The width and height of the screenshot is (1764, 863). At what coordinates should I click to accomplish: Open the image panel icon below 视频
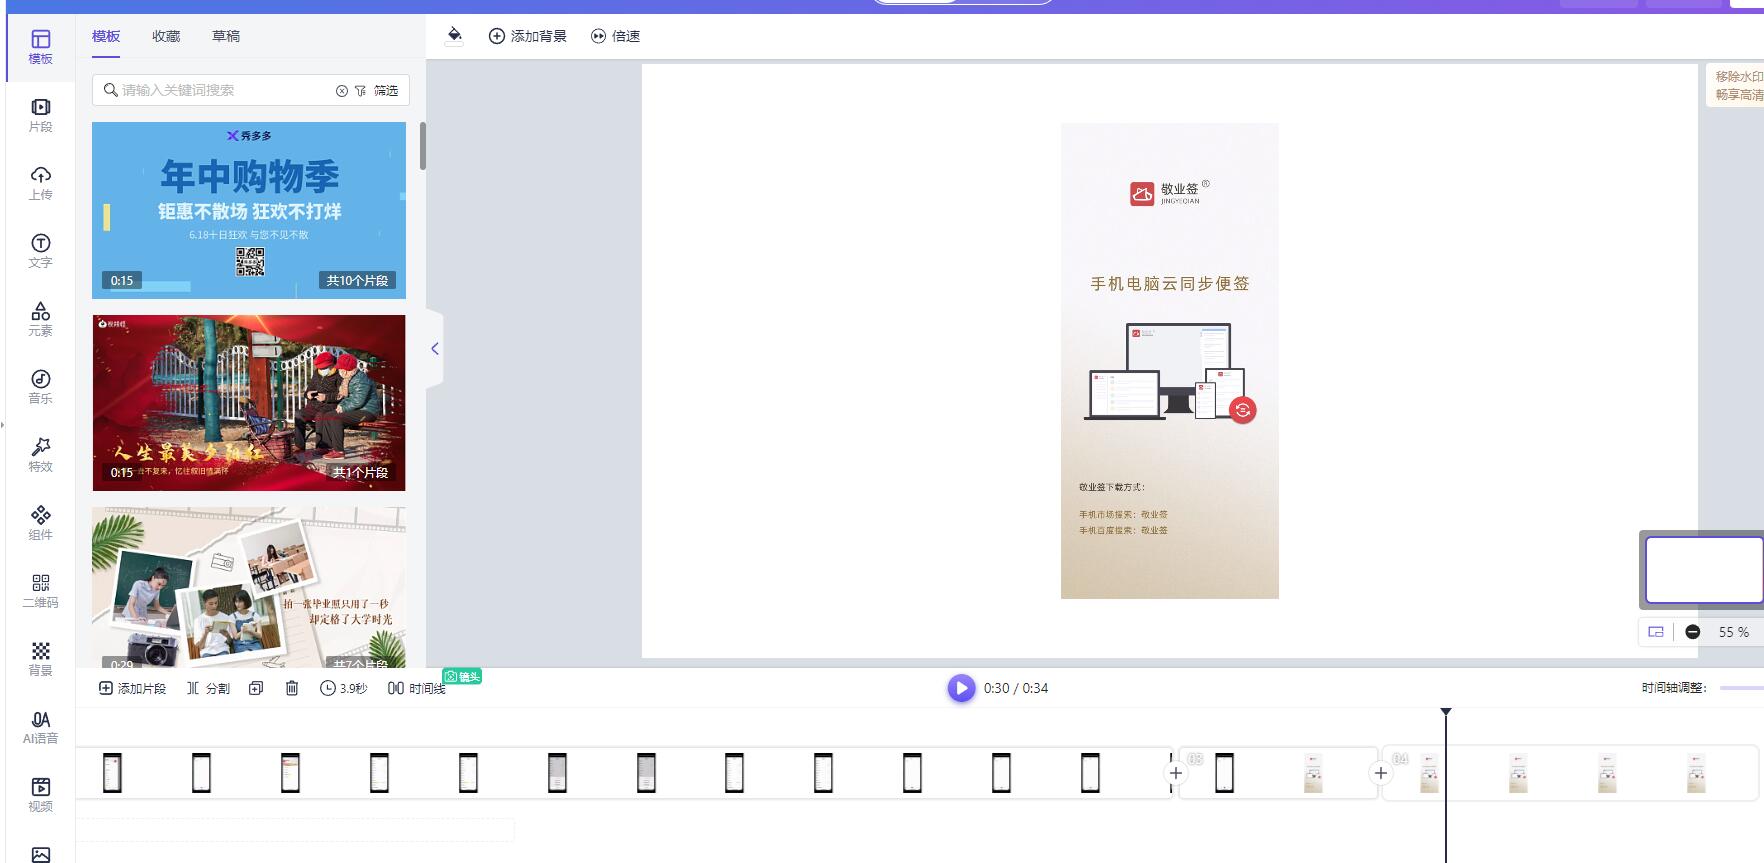tap(40, 854)
